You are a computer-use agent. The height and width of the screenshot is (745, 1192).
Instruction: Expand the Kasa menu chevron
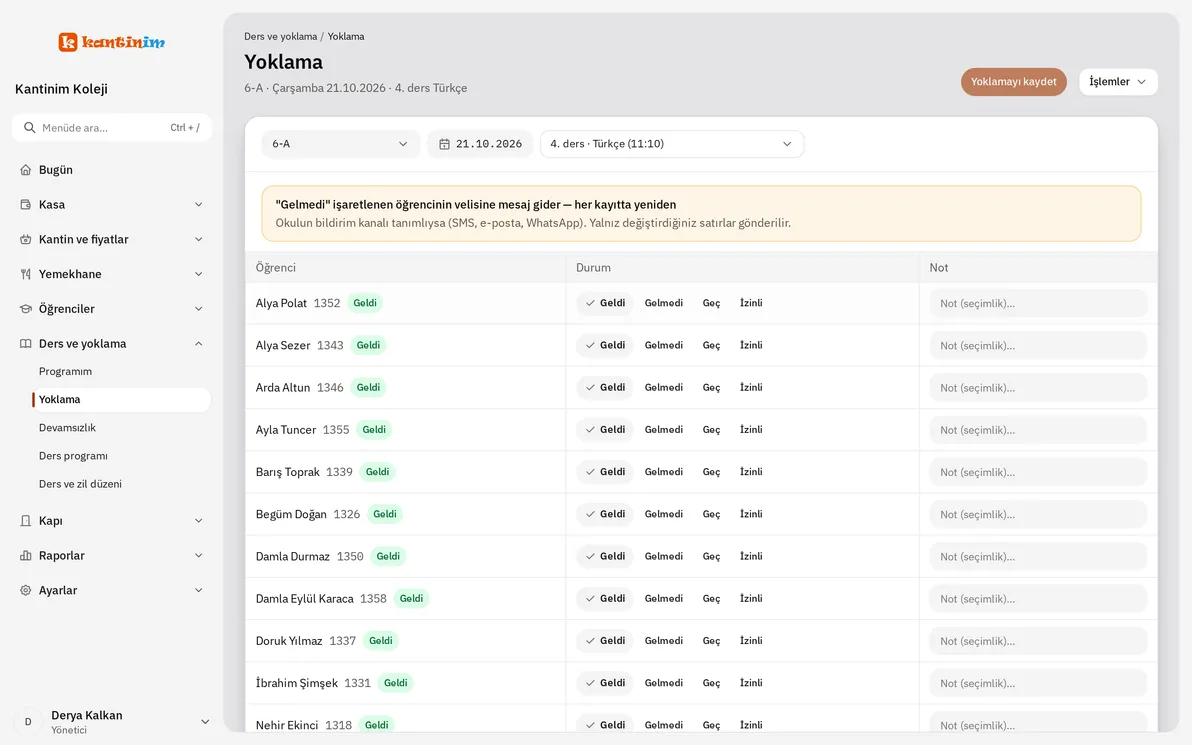click(198, 204)
